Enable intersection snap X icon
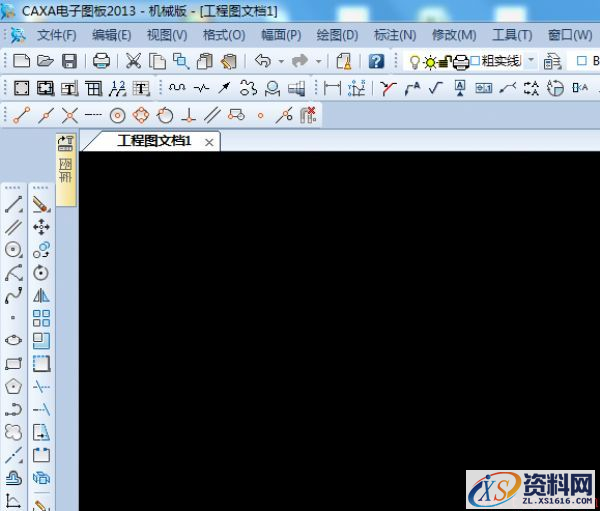This screenshot has width=600, height=511. point(70,115)
